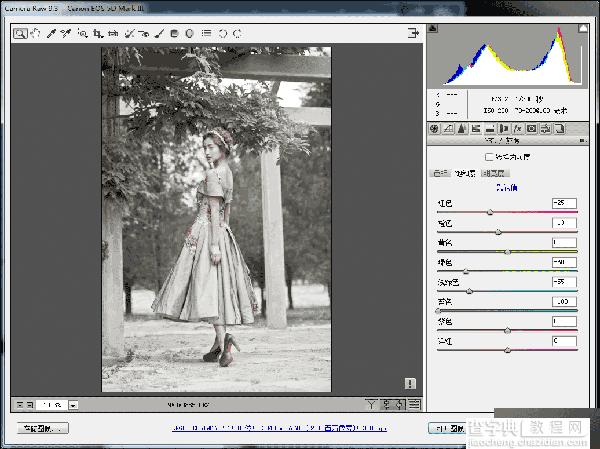This screenshot has width=600, height=449.
Task: Focus the Oranges saturation value field
Action: point(564,223)
